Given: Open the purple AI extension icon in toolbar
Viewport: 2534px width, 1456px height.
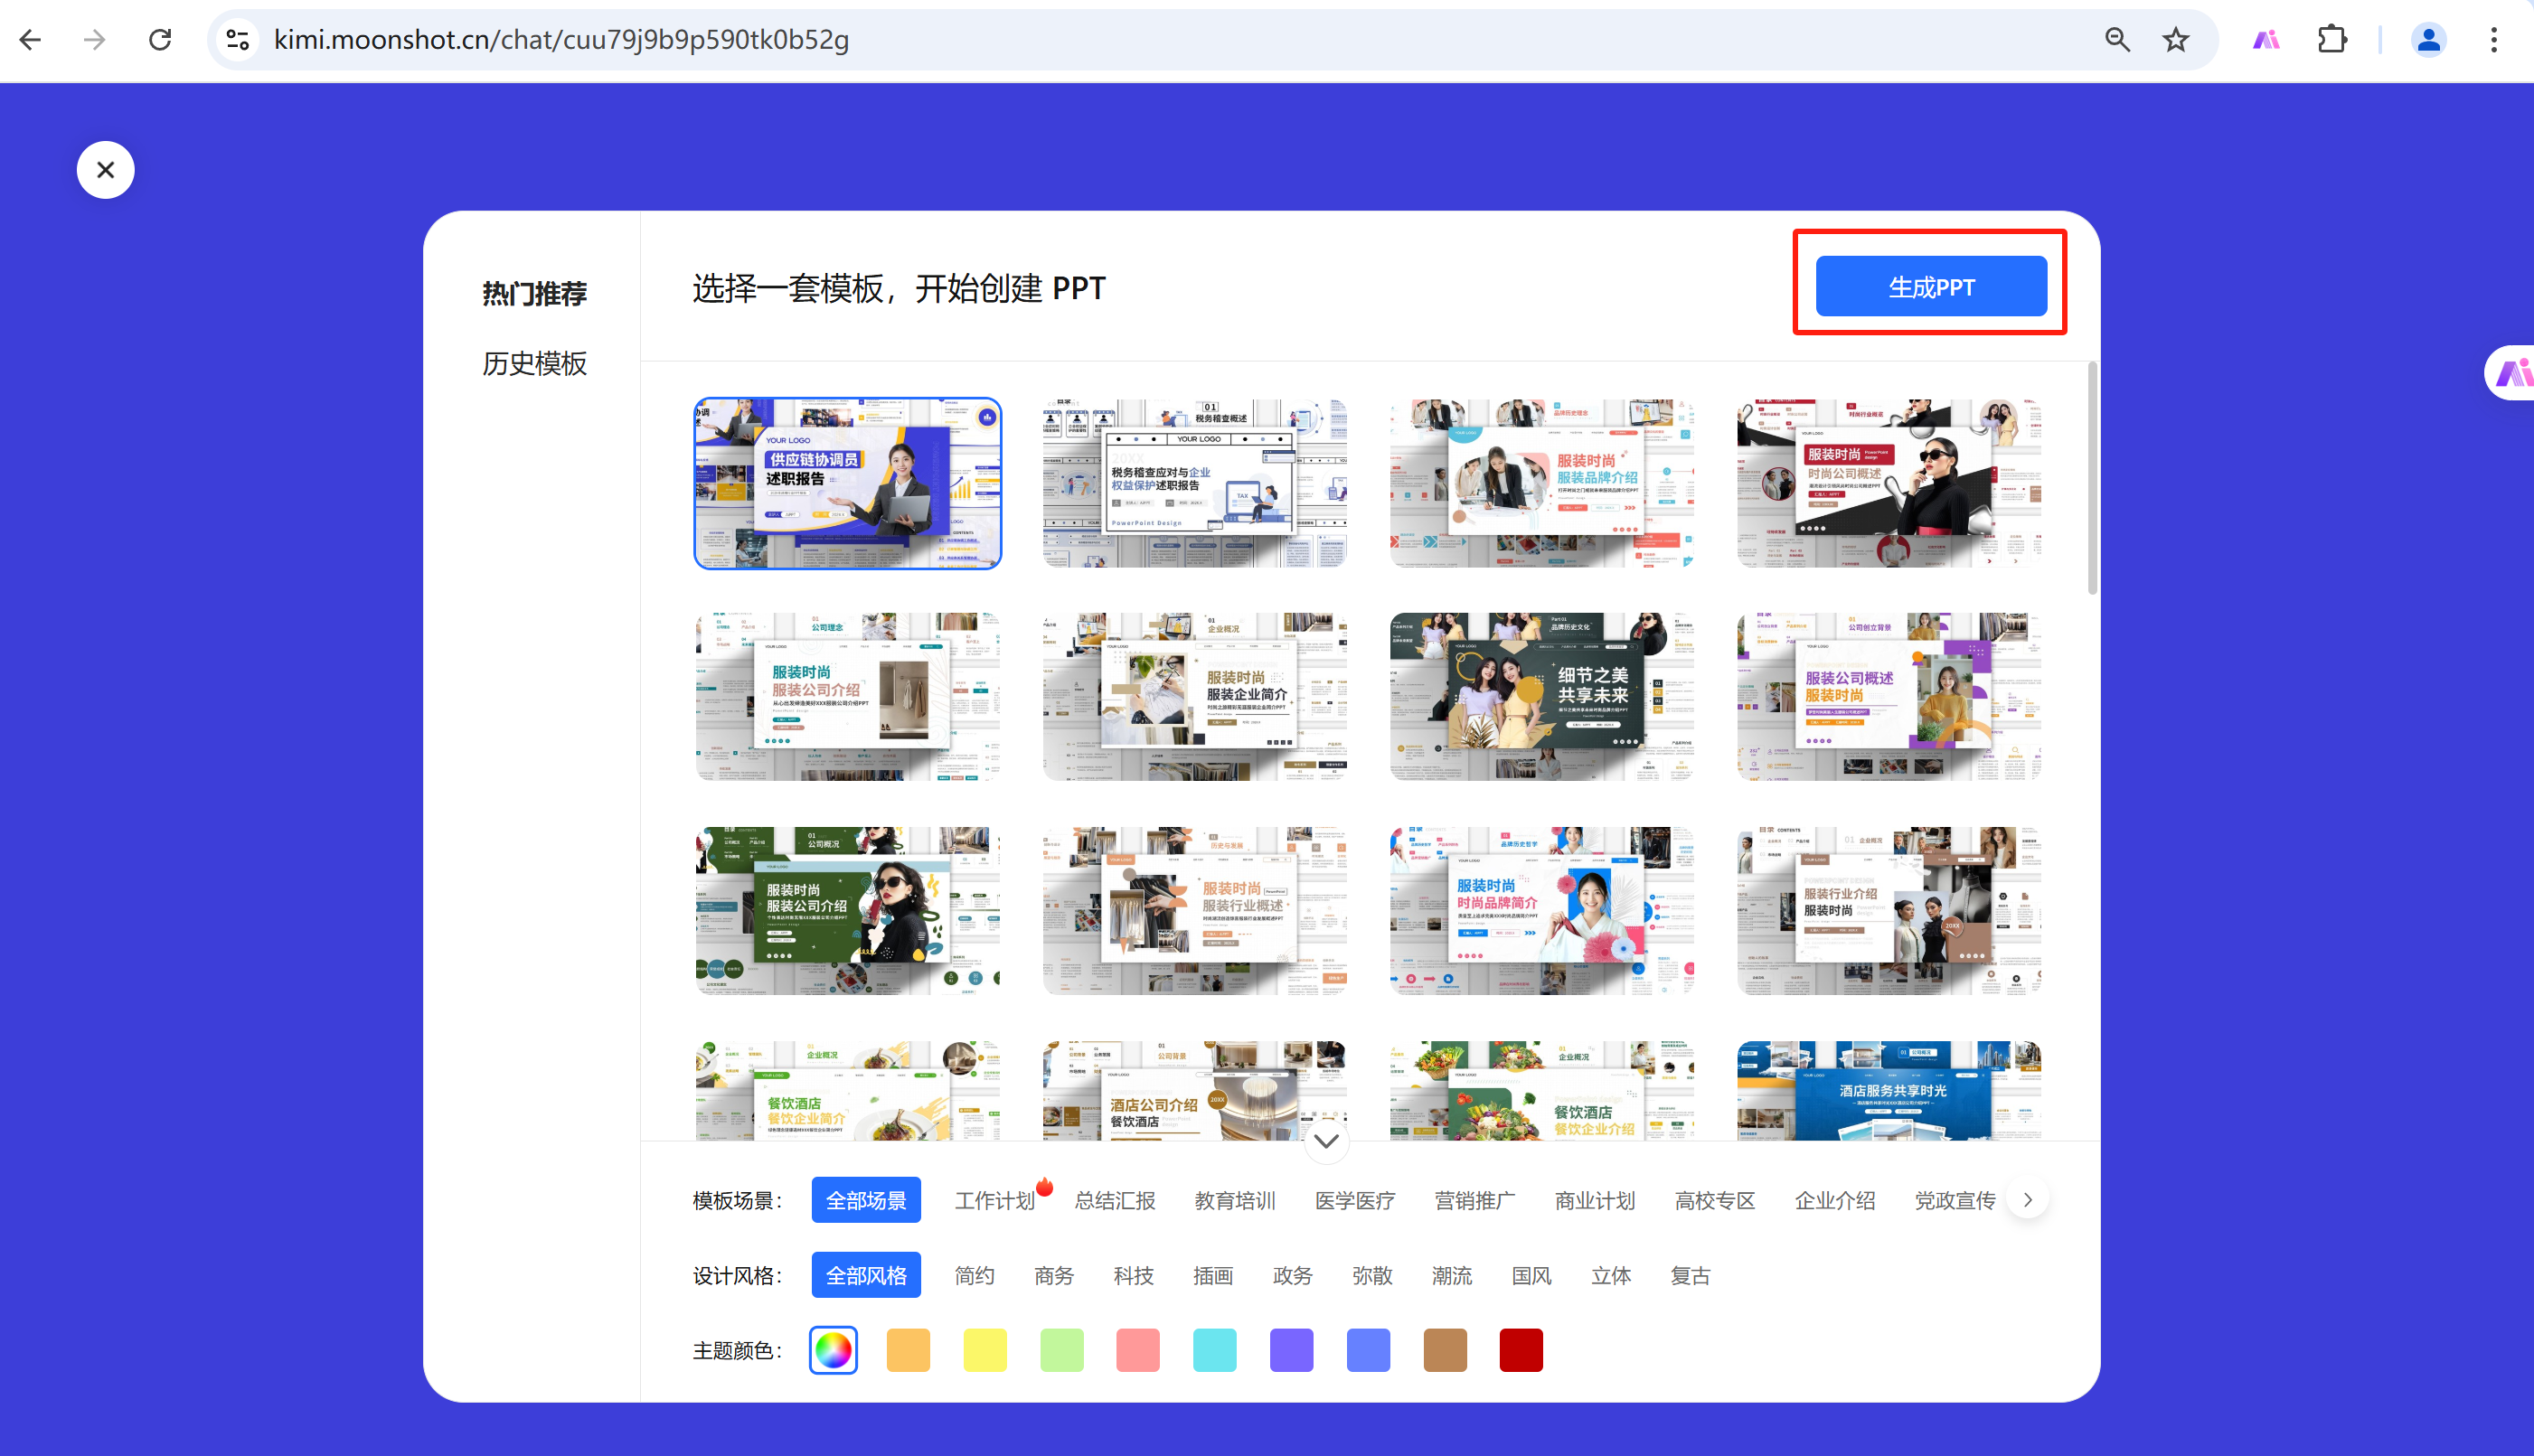Looking at the screenshot, I should coord(2266,40).
